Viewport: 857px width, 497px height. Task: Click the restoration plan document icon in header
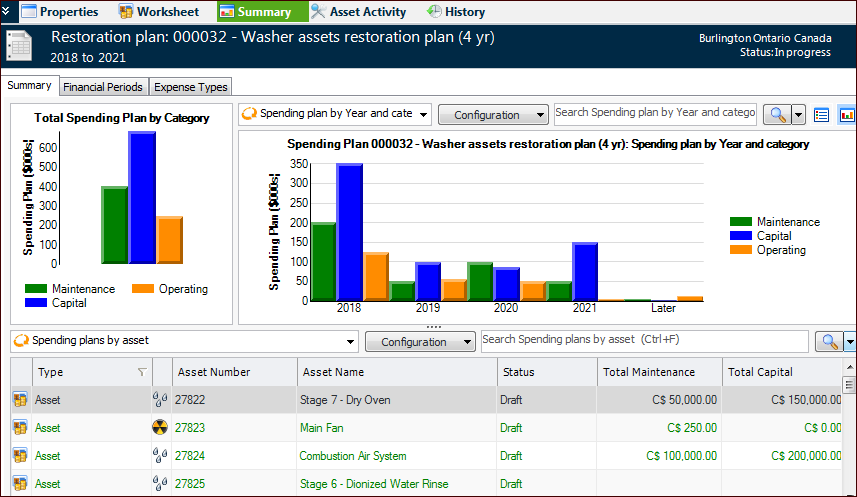pyautogui.click(x=19, y=46)
